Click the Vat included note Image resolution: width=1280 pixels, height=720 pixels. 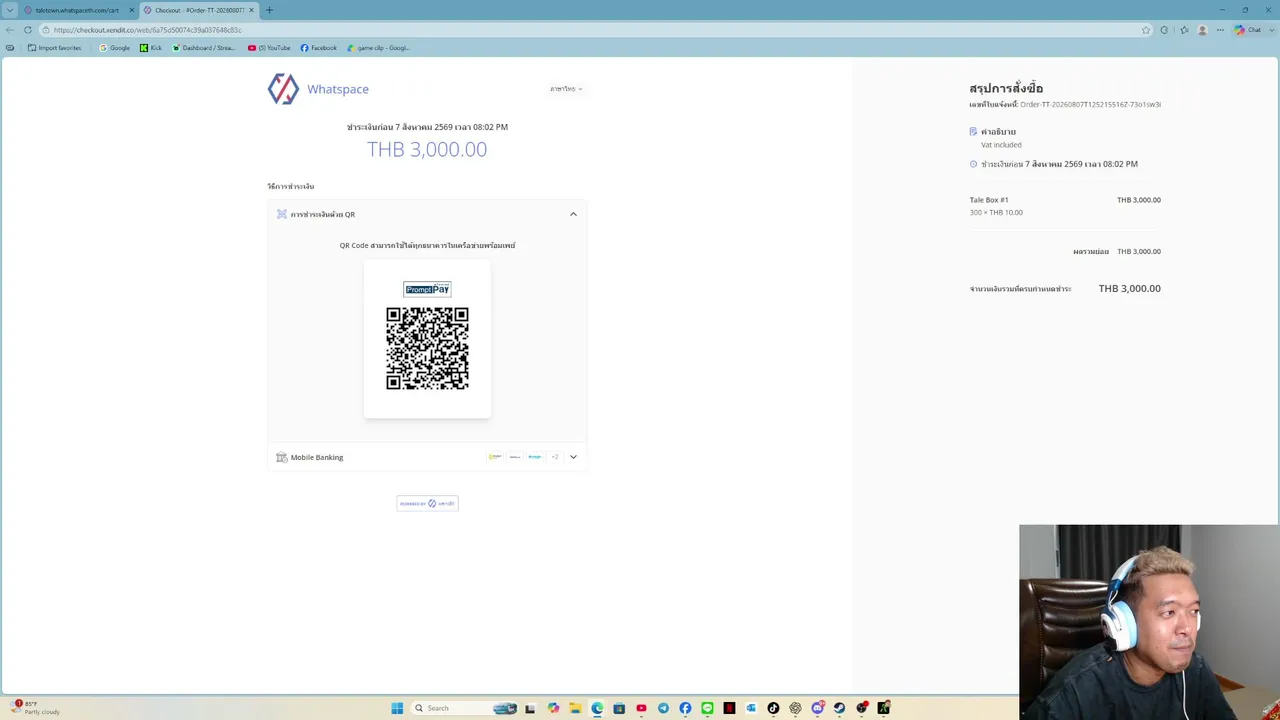click(x=1001, y=145)
